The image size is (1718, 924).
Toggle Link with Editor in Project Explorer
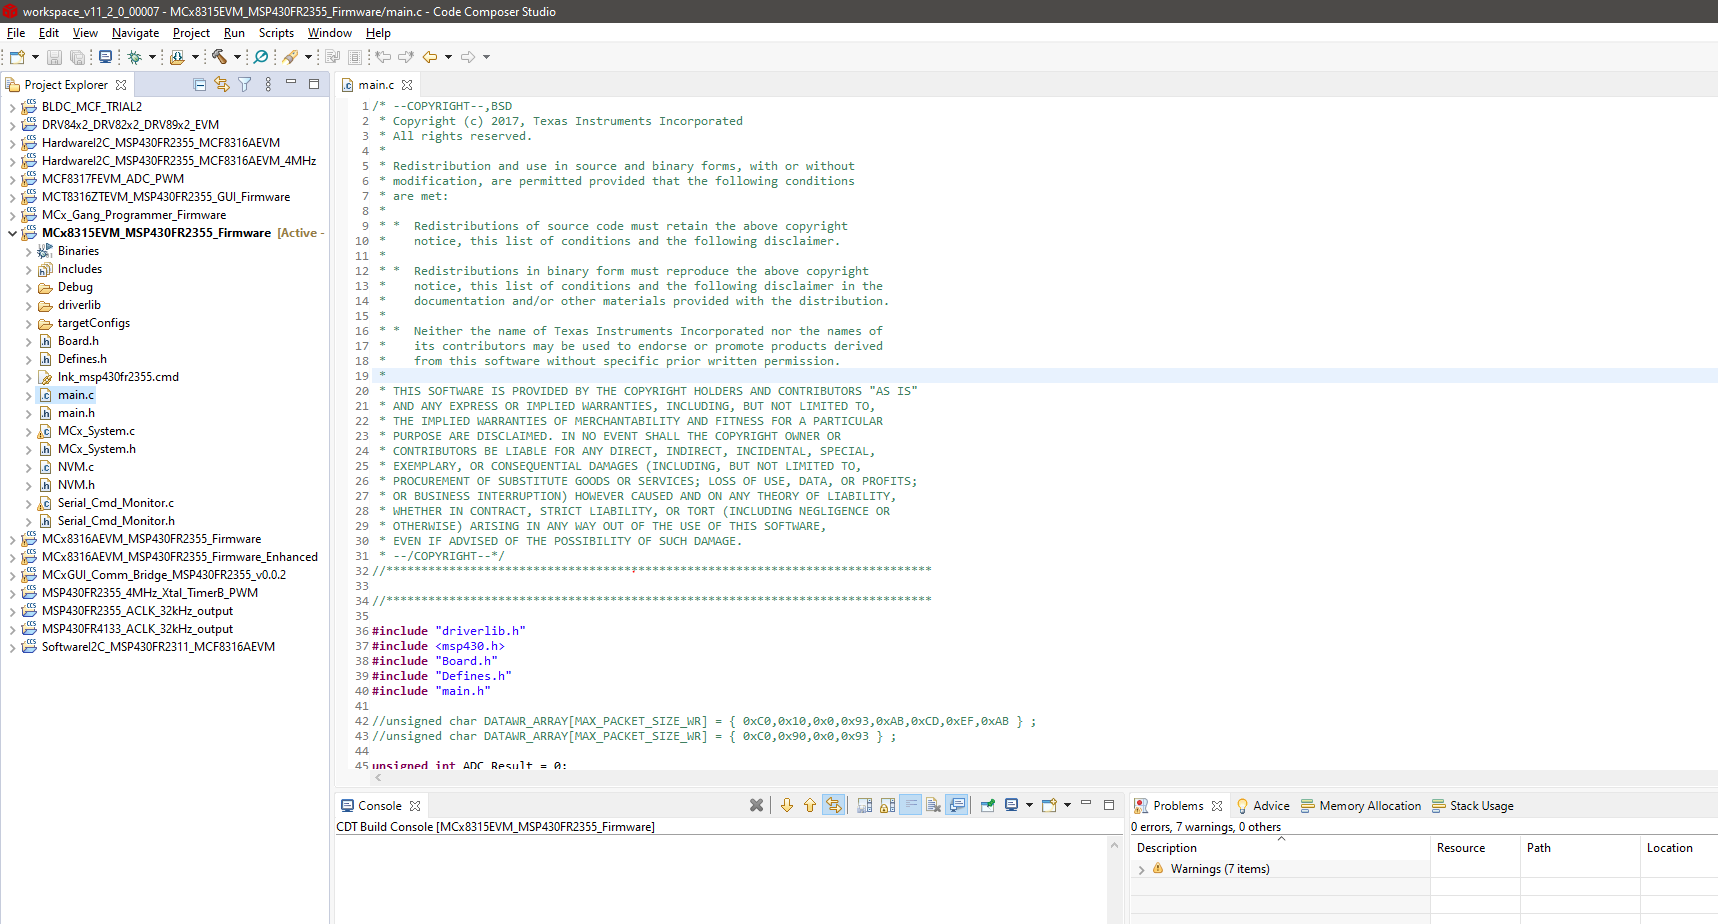tap(222, 85)
